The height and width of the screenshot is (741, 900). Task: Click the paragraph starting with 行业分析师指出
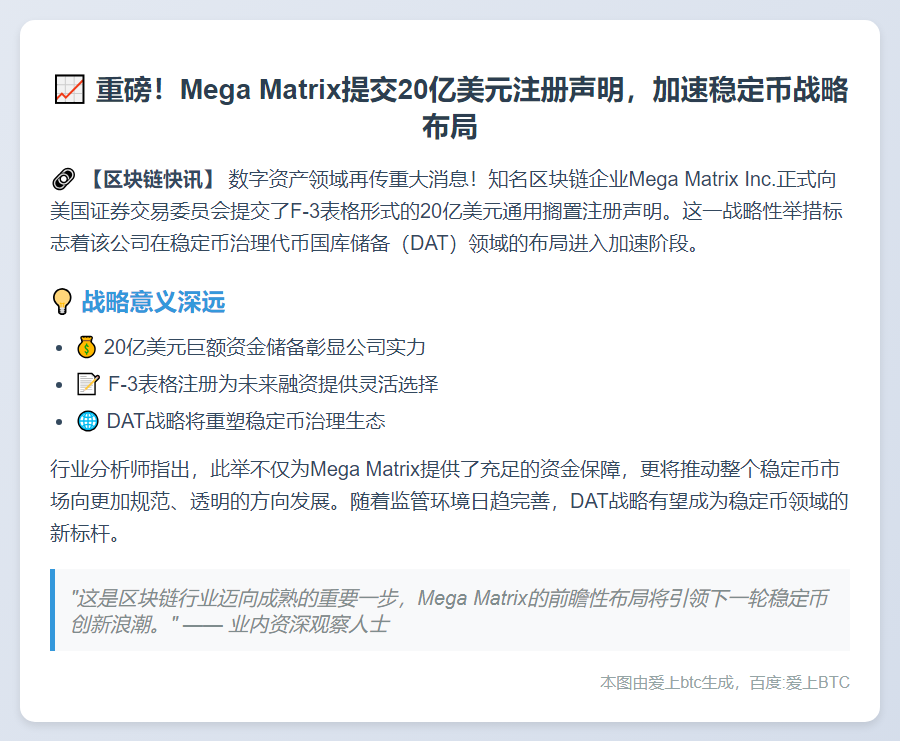[x=449, y=500]
